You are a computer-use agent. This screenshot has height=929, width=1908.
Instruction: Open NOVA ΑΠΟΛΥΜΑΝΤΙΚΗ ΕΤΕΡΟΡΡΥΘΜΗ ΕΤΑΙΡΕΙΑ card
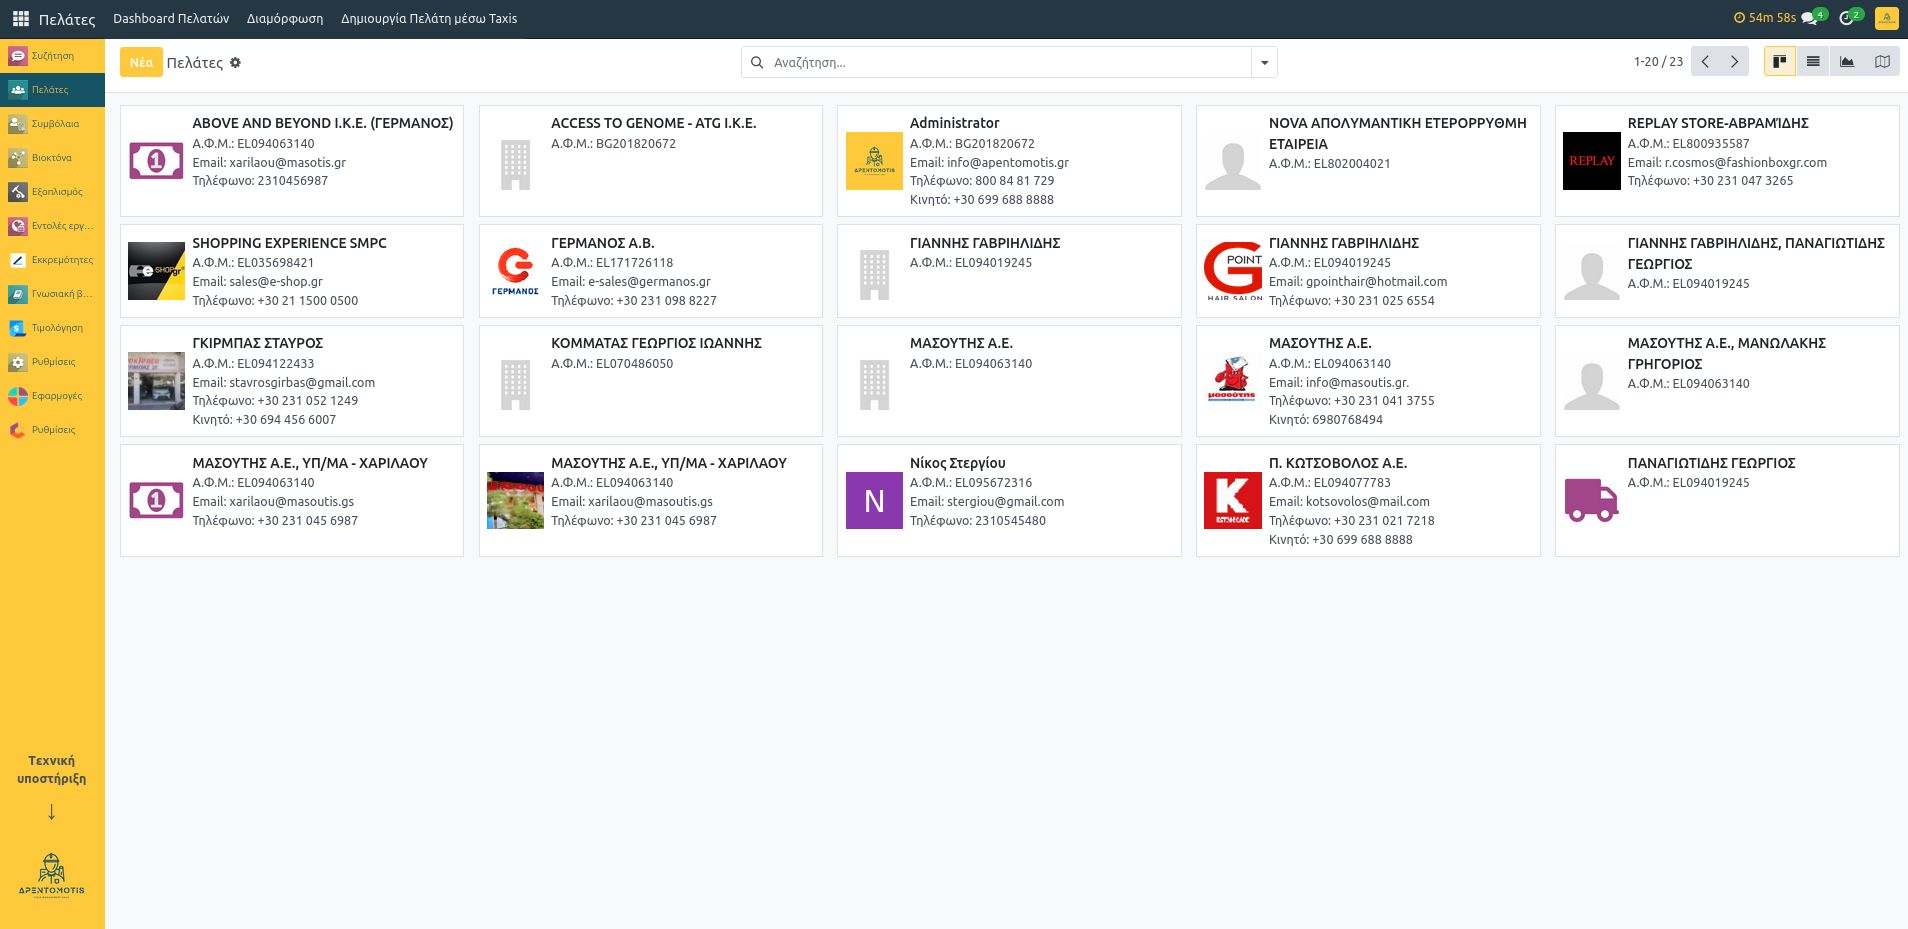[1368, 160]
